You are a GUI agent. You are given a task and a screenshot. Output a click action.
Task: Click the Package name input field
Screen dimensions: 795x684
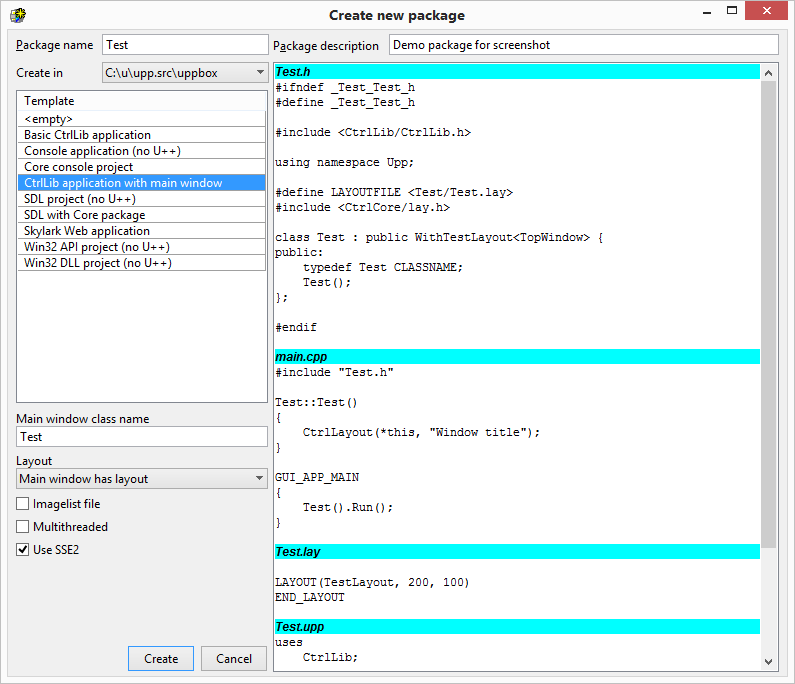point(184,45)
